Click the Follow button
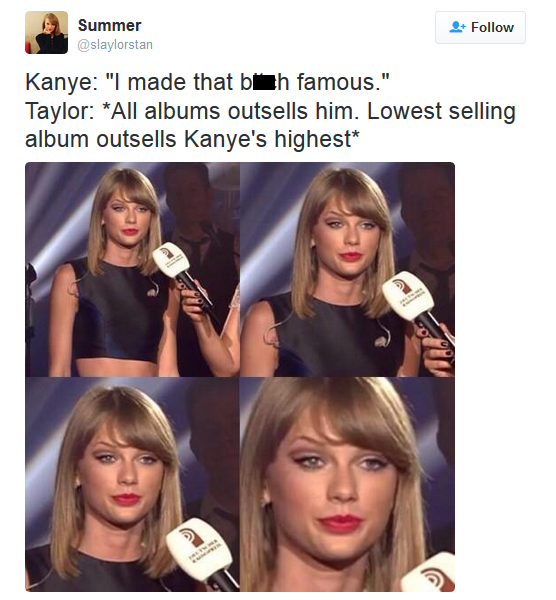This screenshot has width=556, height=600. click(x=480, y=27)
